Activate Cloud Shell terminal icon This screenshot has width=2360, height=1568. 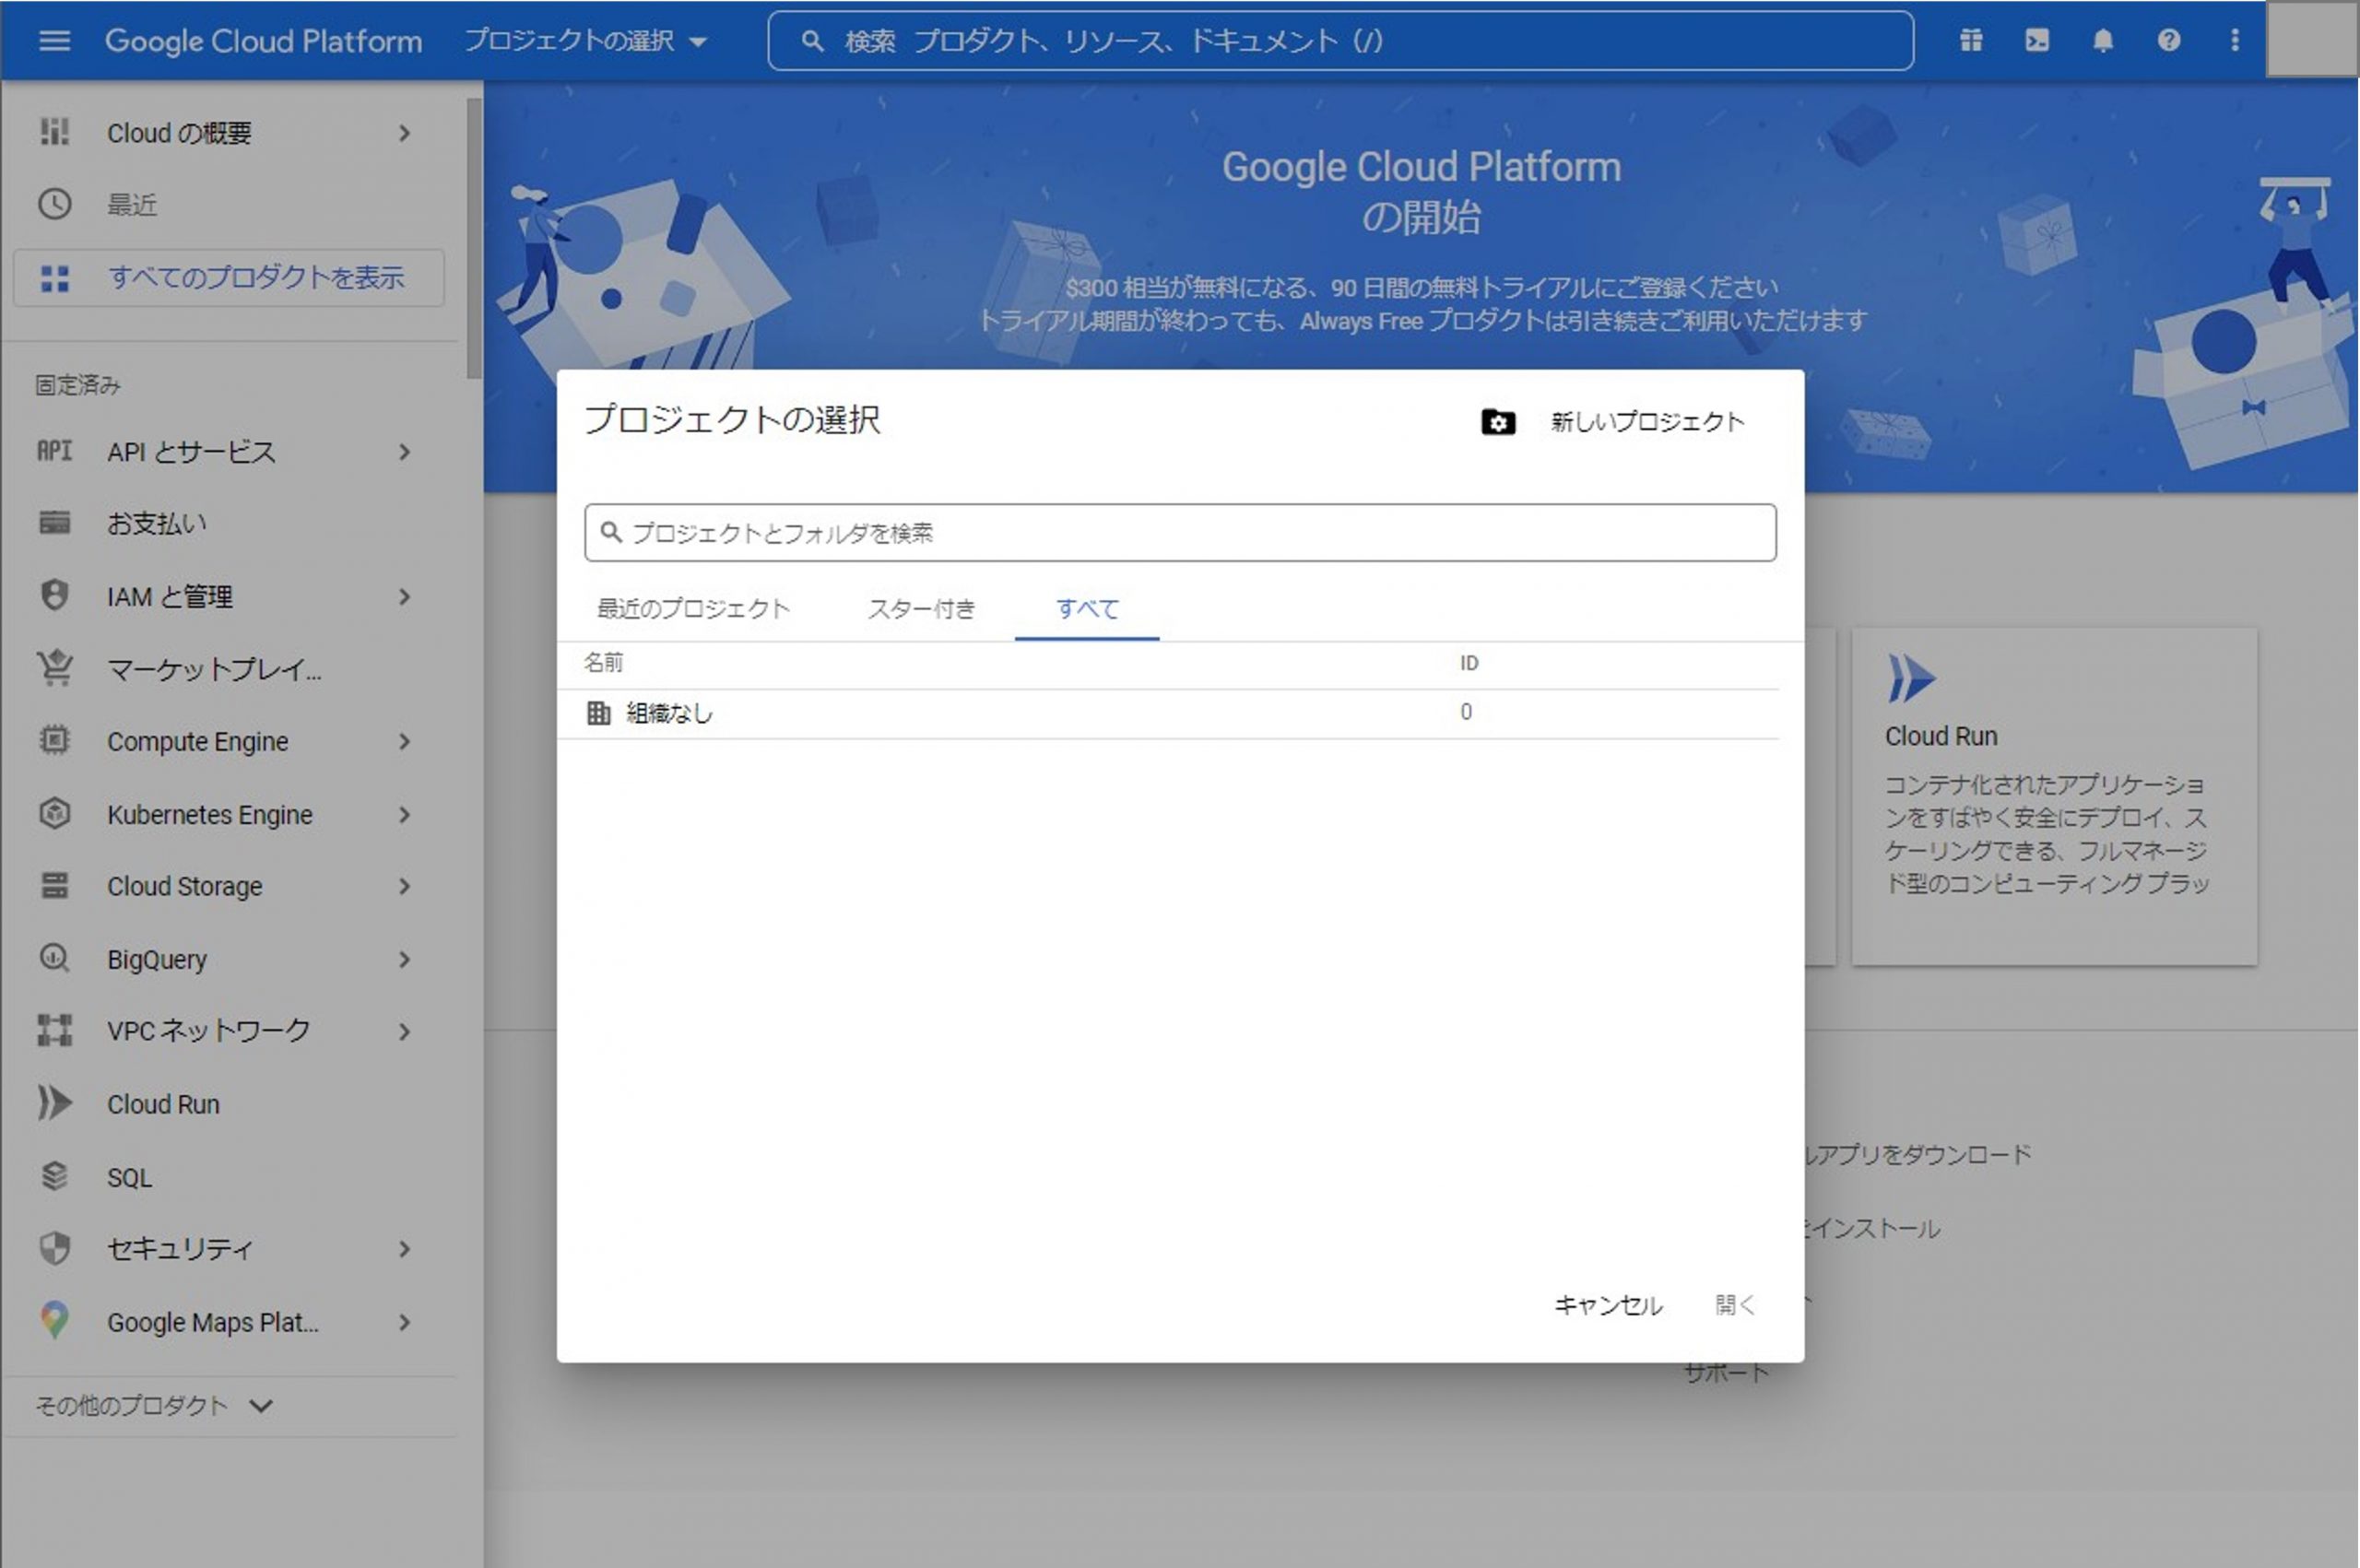click(2036, 41)
